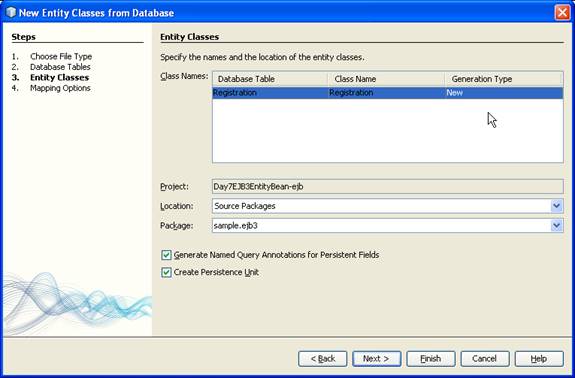
Task: Click the Class Names label
Action: coord(184,76)
